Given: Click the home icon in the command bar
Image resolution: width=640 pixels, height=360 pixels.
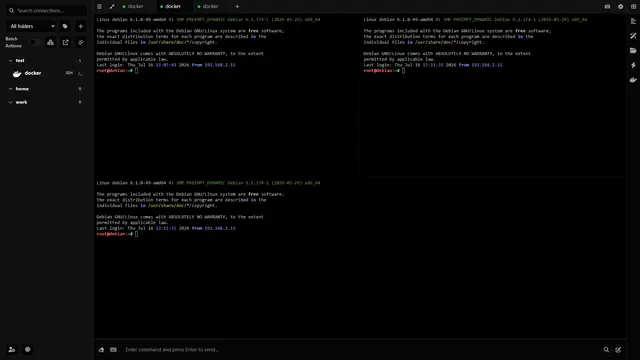Looking at the screenshot, I should pos(101,350).
